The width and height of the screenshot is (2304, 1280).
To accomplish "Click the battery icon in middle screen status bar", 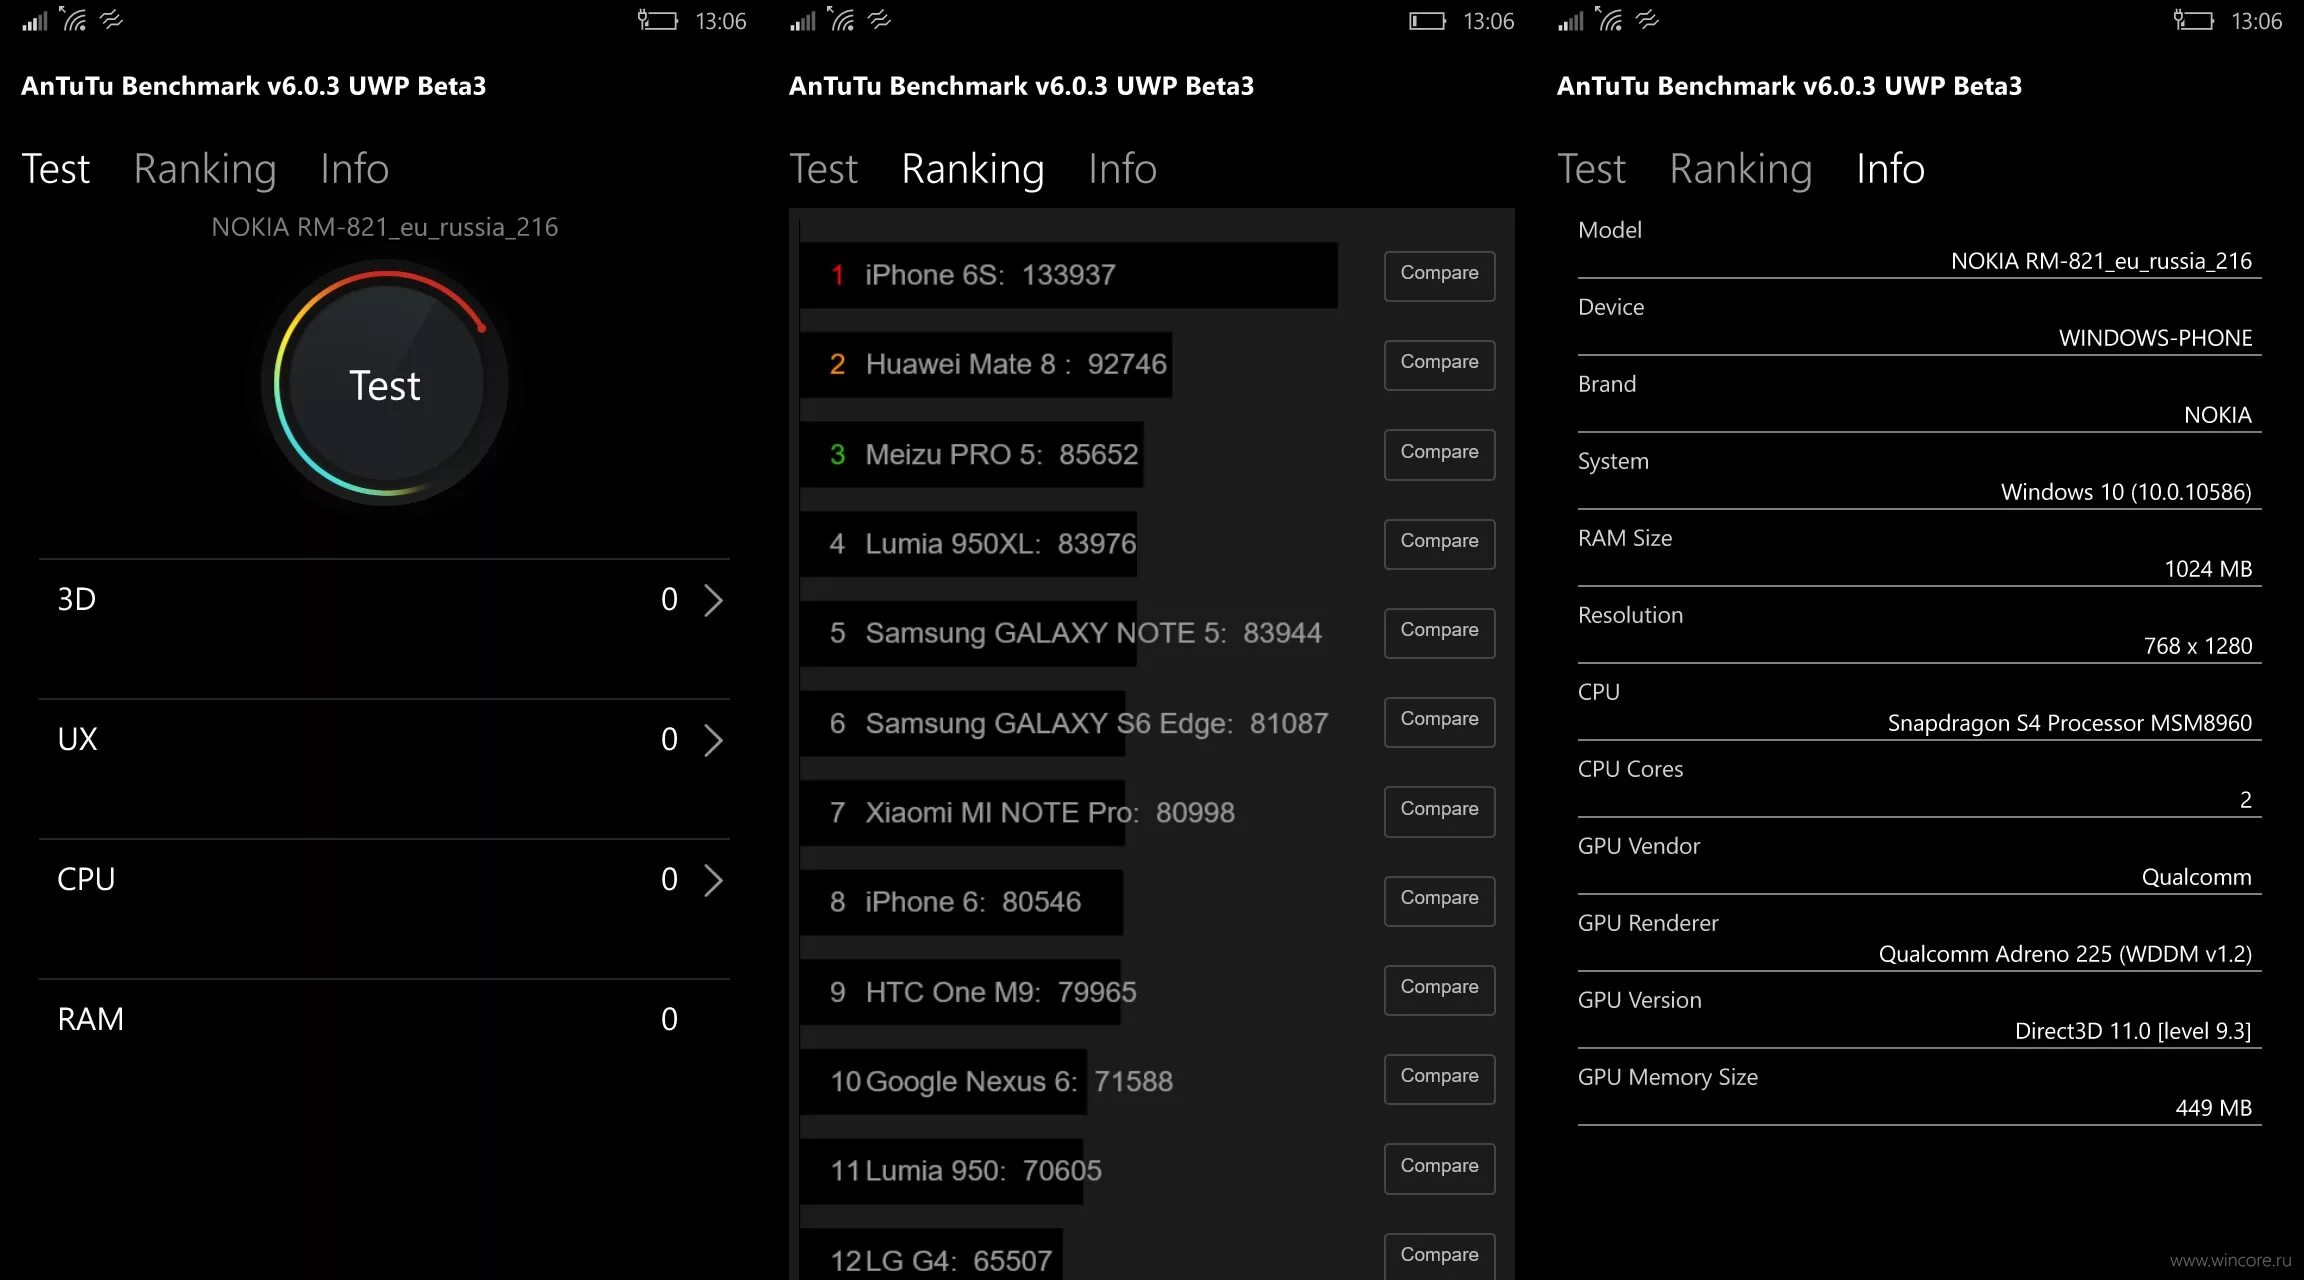I will pyautogui.click(x=1427, y=20).
